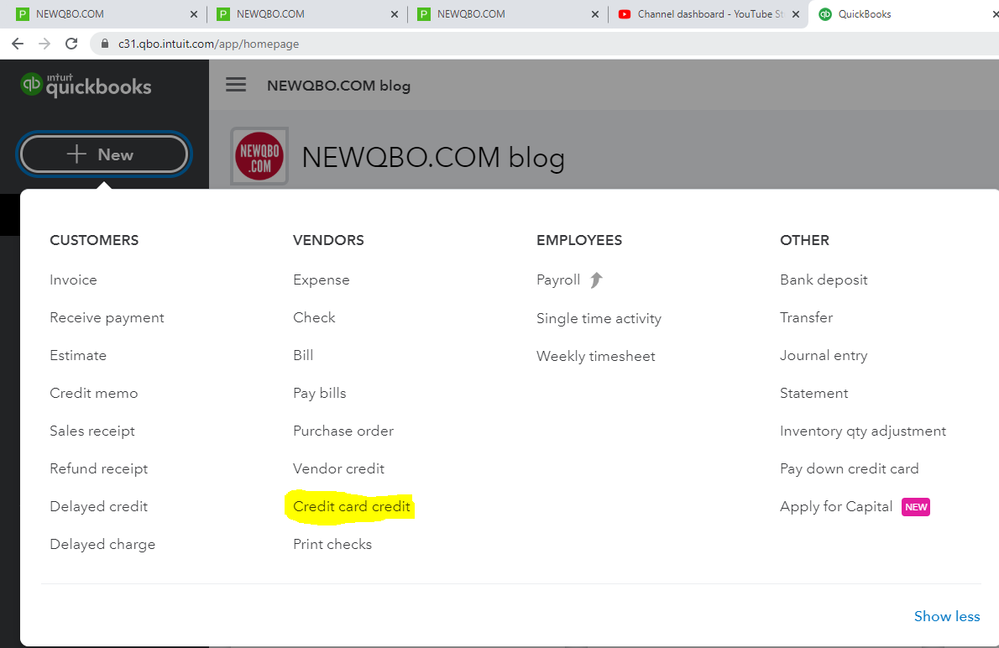Click the Payroll upgrade arrow icon
The width and height of the screenshot is (999, 648).
[x=596, y=280]
